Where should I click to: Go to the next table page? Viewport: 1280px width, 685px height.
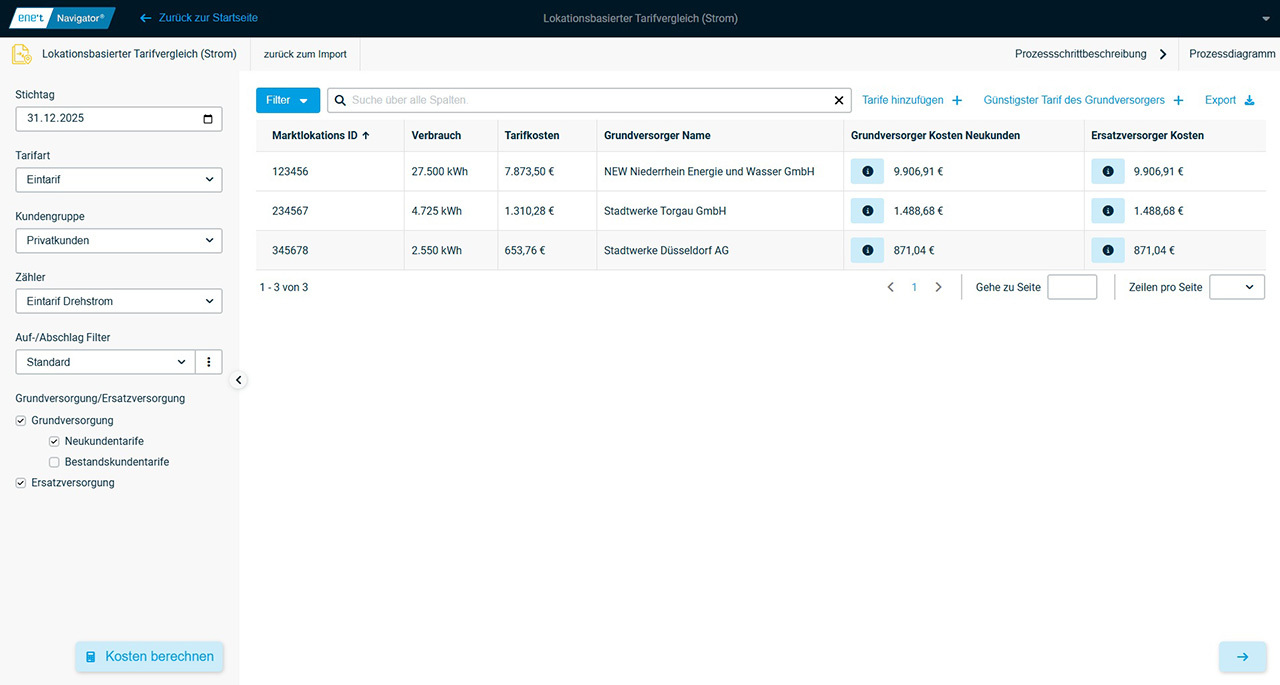click(938, 288)
